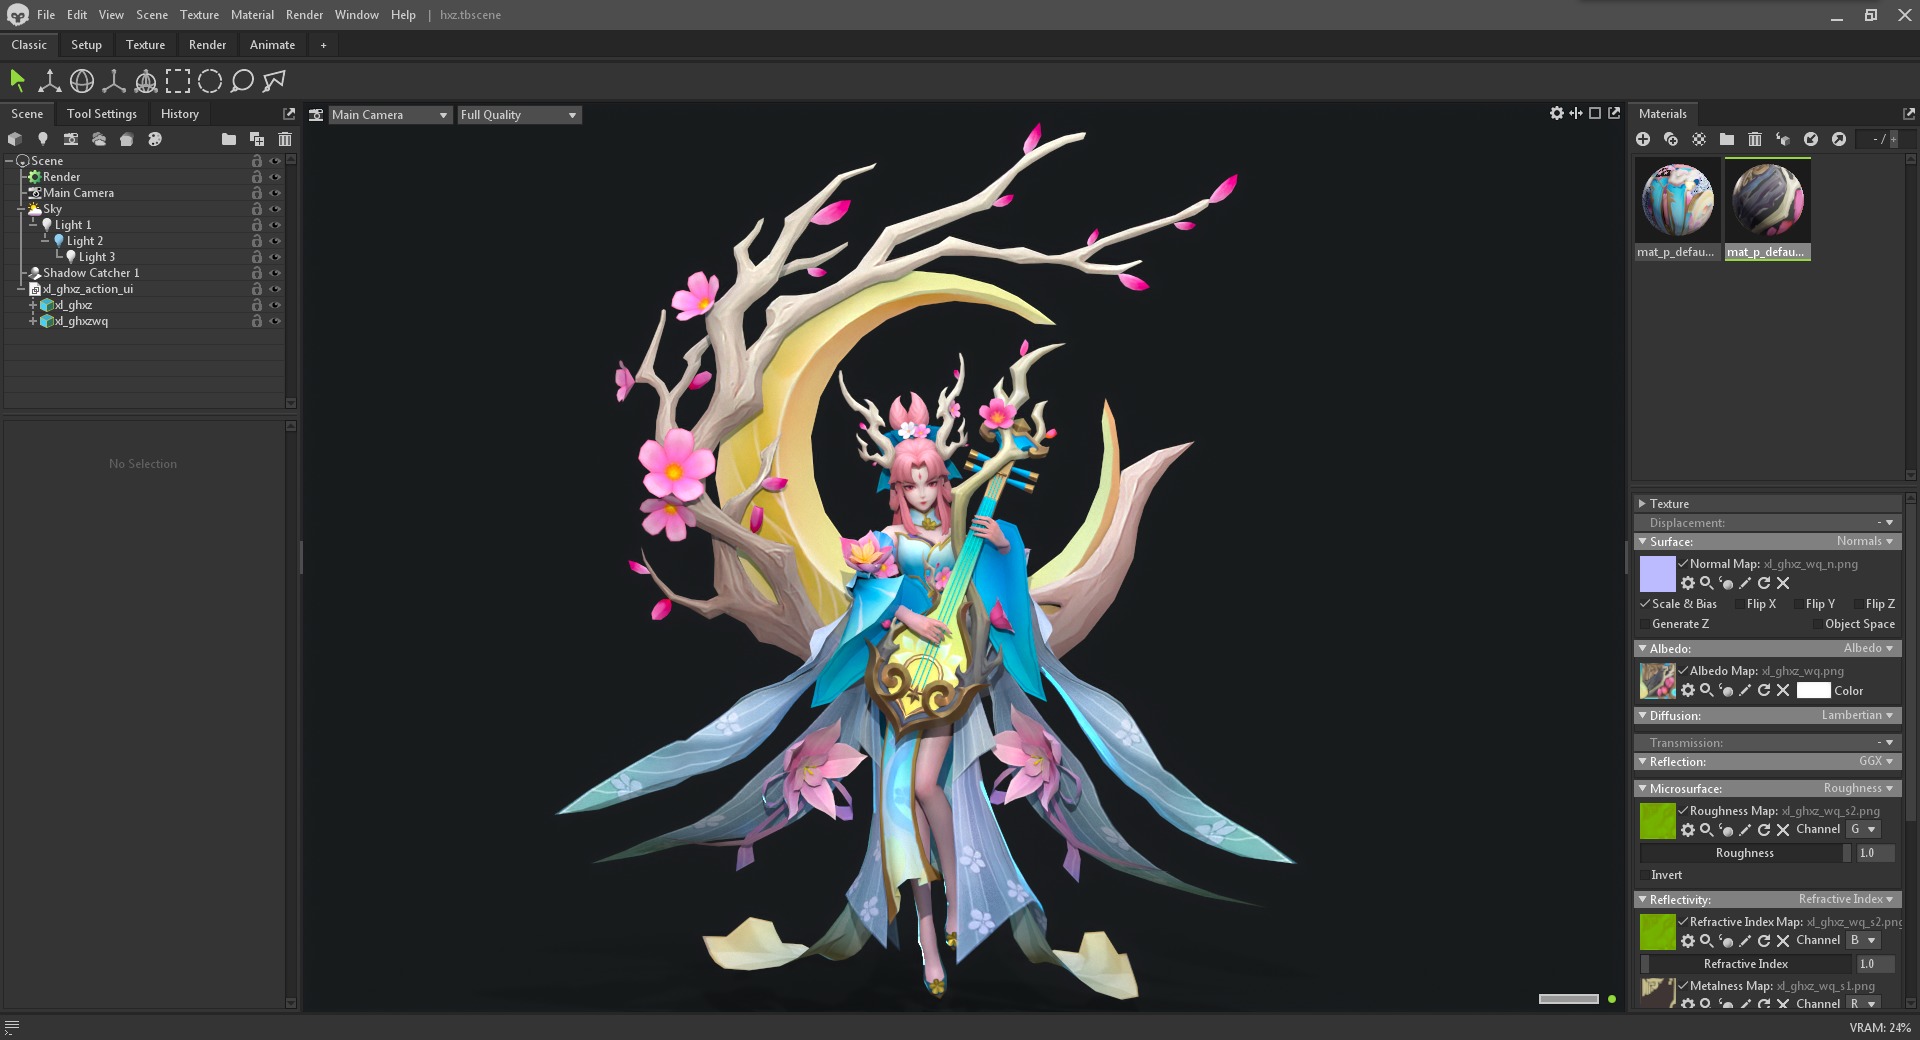
Task: Switch to the History tab
Action: (x=180, y=114)
